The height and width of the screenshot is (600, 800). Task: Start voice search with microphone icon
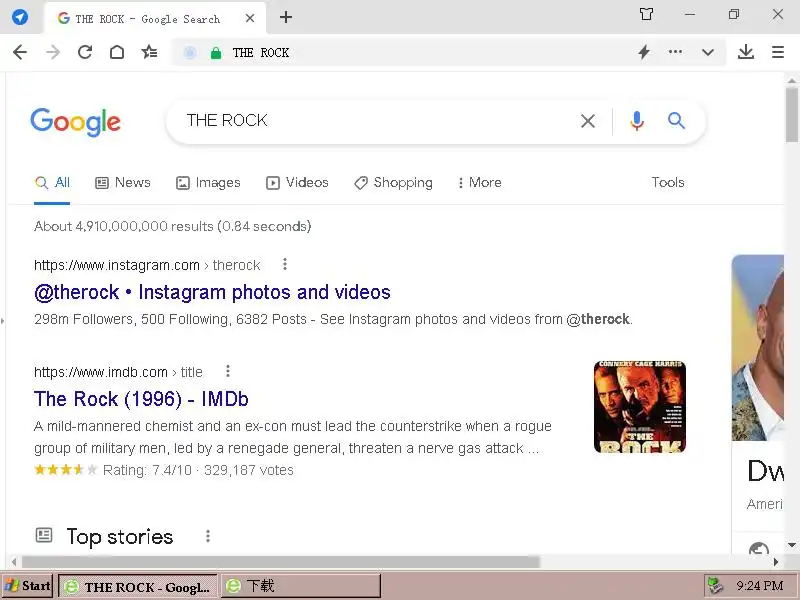[x=637, y=121]
